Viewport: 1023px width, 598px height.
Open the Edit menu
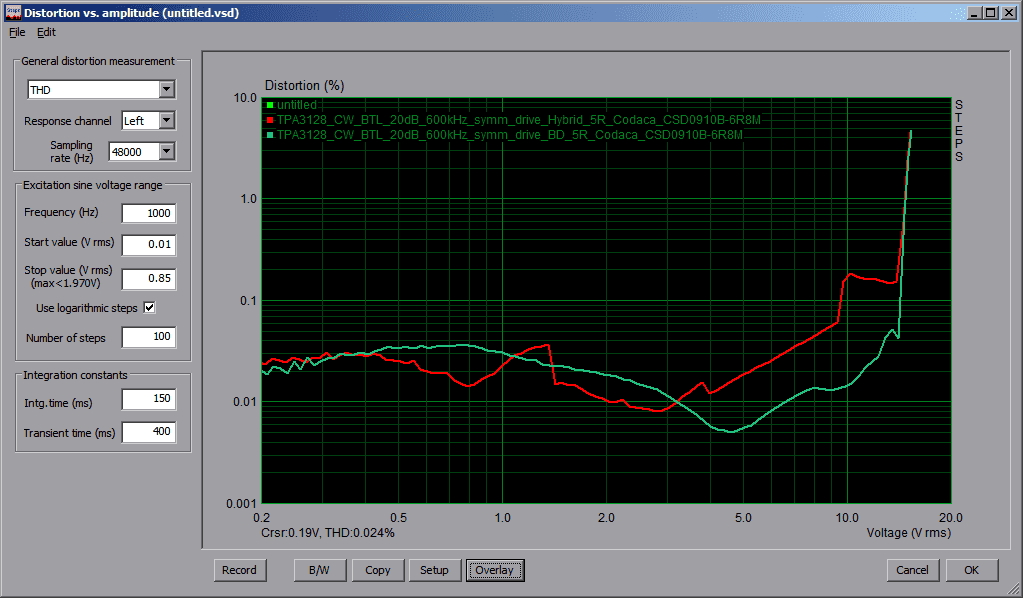[x=47, y=32]
